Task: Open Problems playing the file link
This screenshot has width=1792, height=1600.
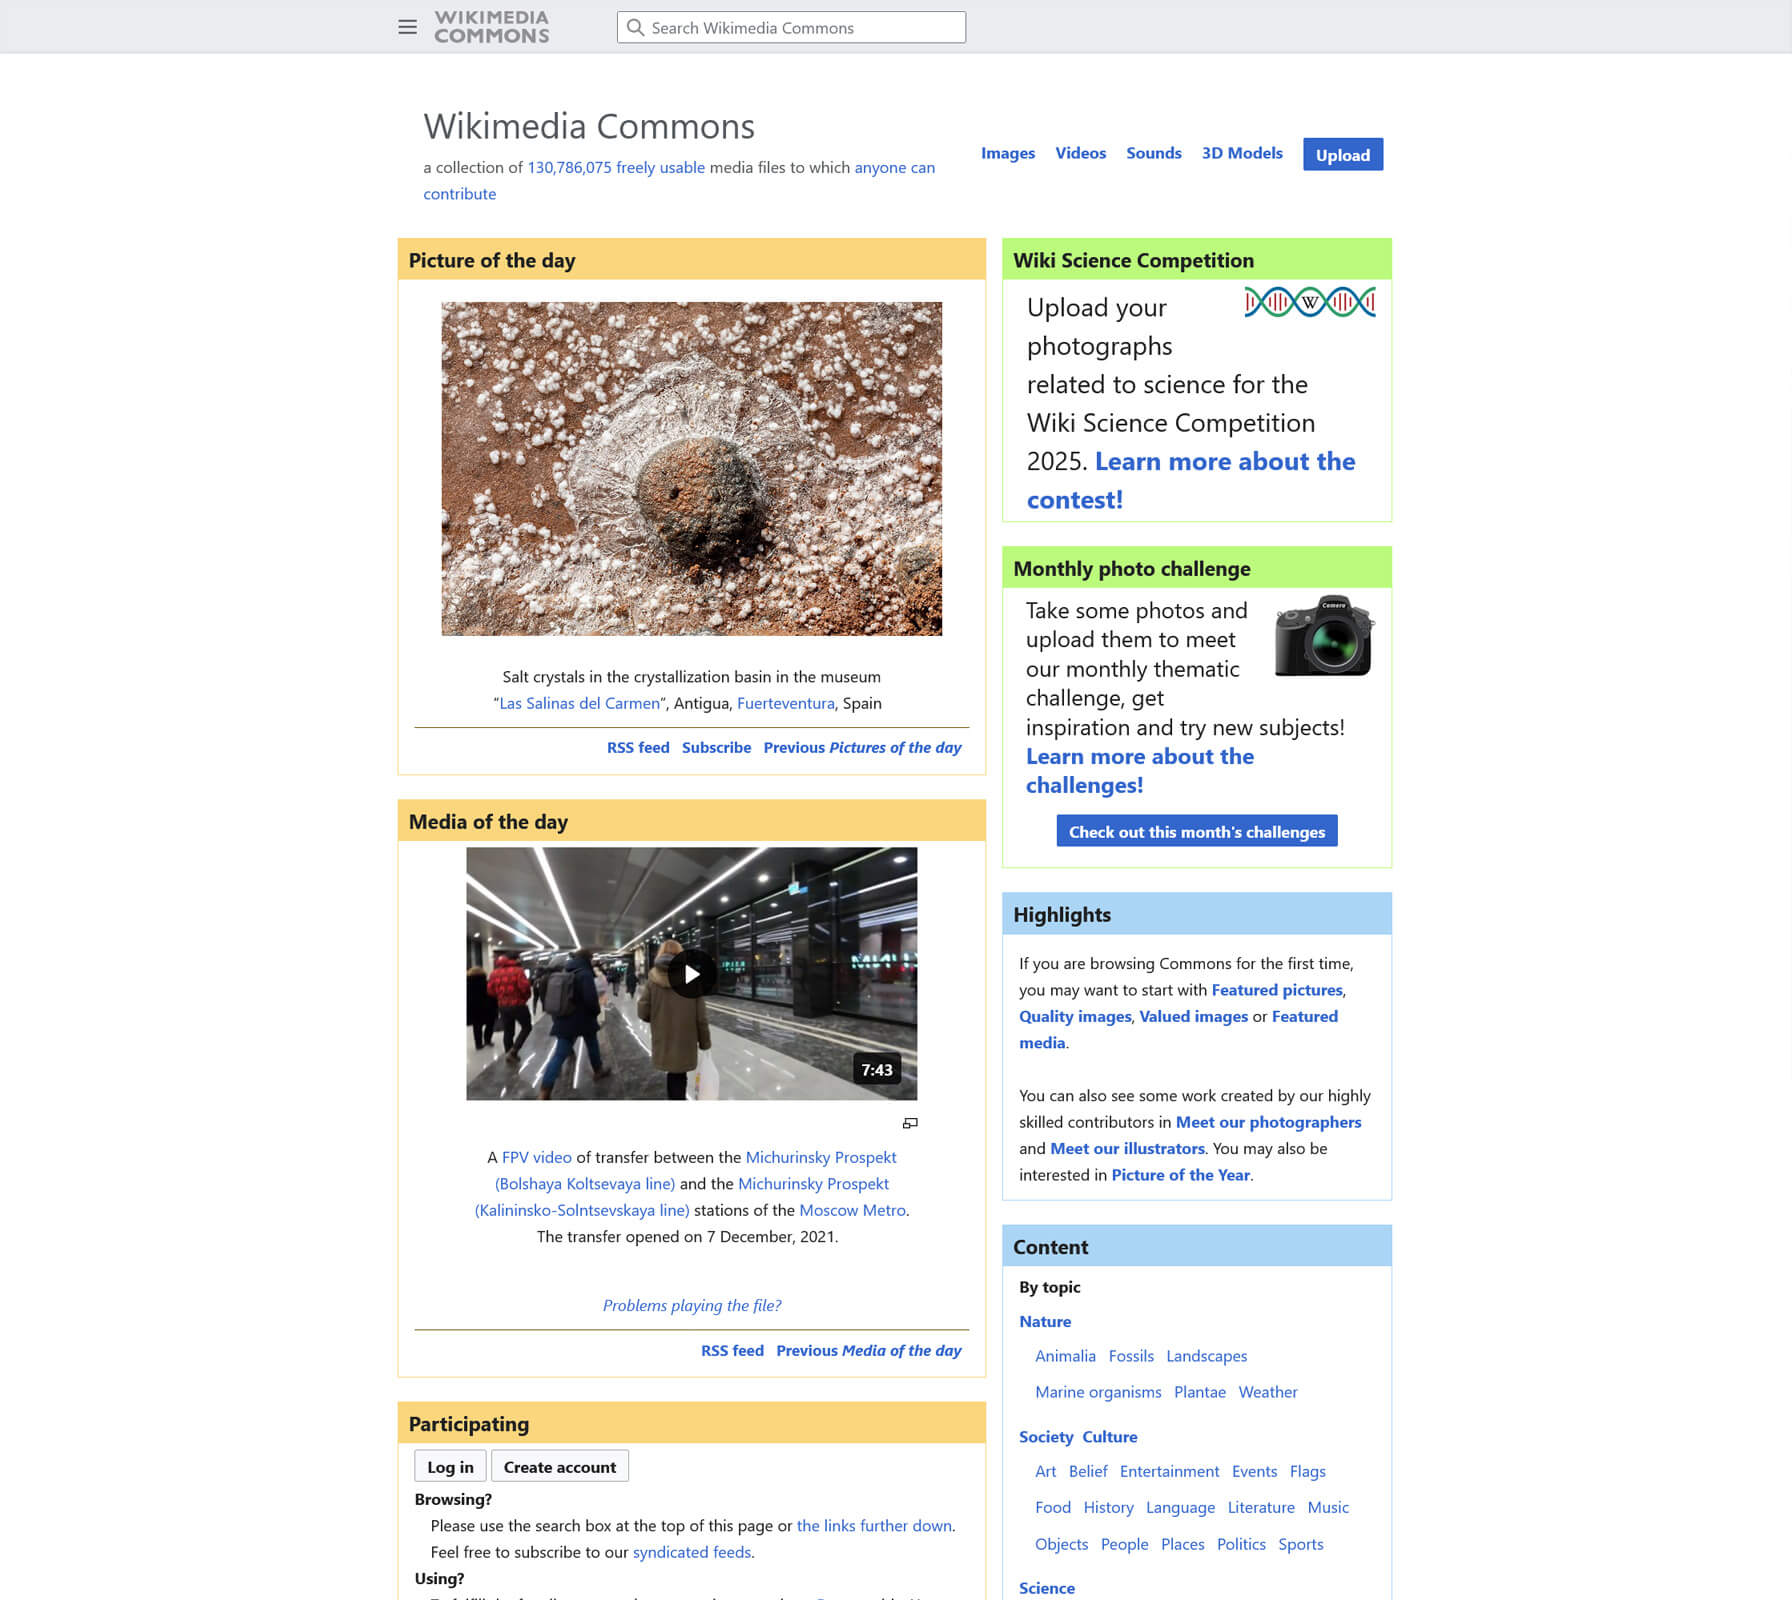Action: coord(691,1305)
